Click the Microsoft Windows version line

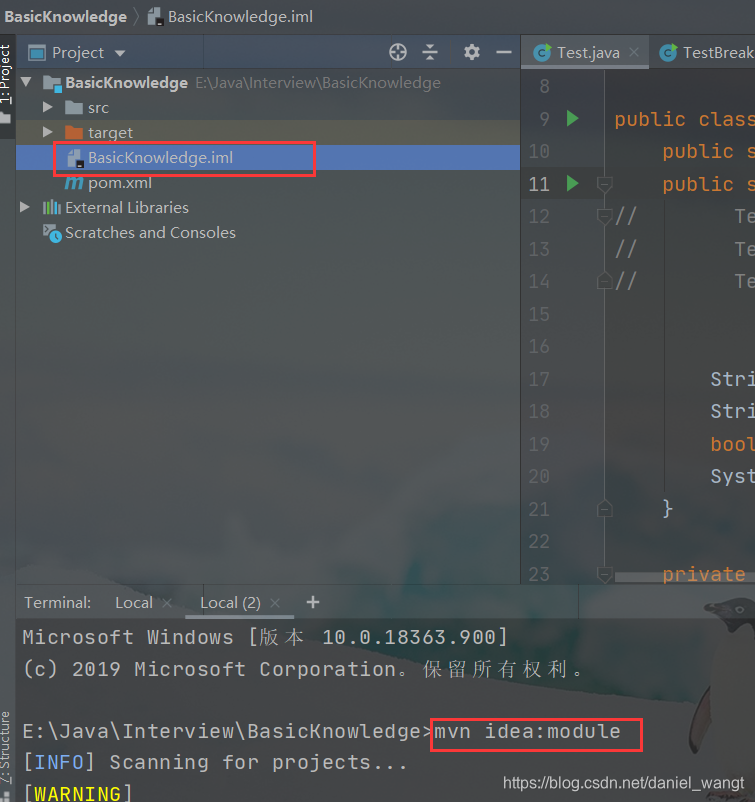tap(265, 637)
